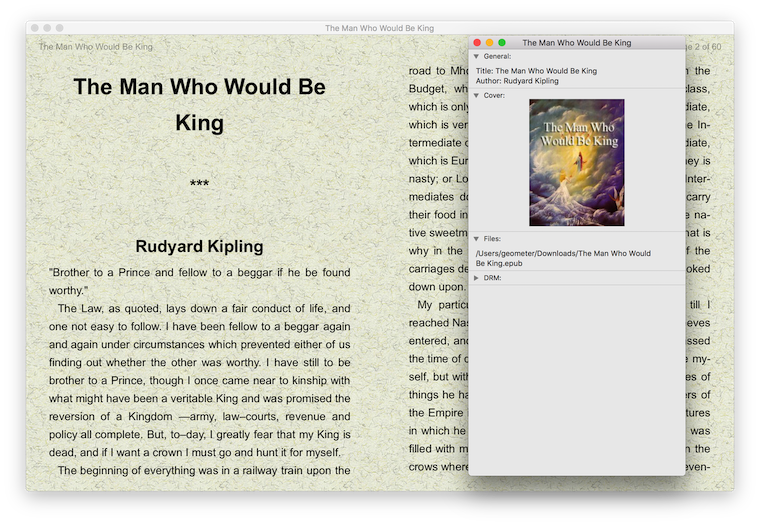
Task: Click the Rudyard Kipling author heading
Action: click(x=199, y=246)
